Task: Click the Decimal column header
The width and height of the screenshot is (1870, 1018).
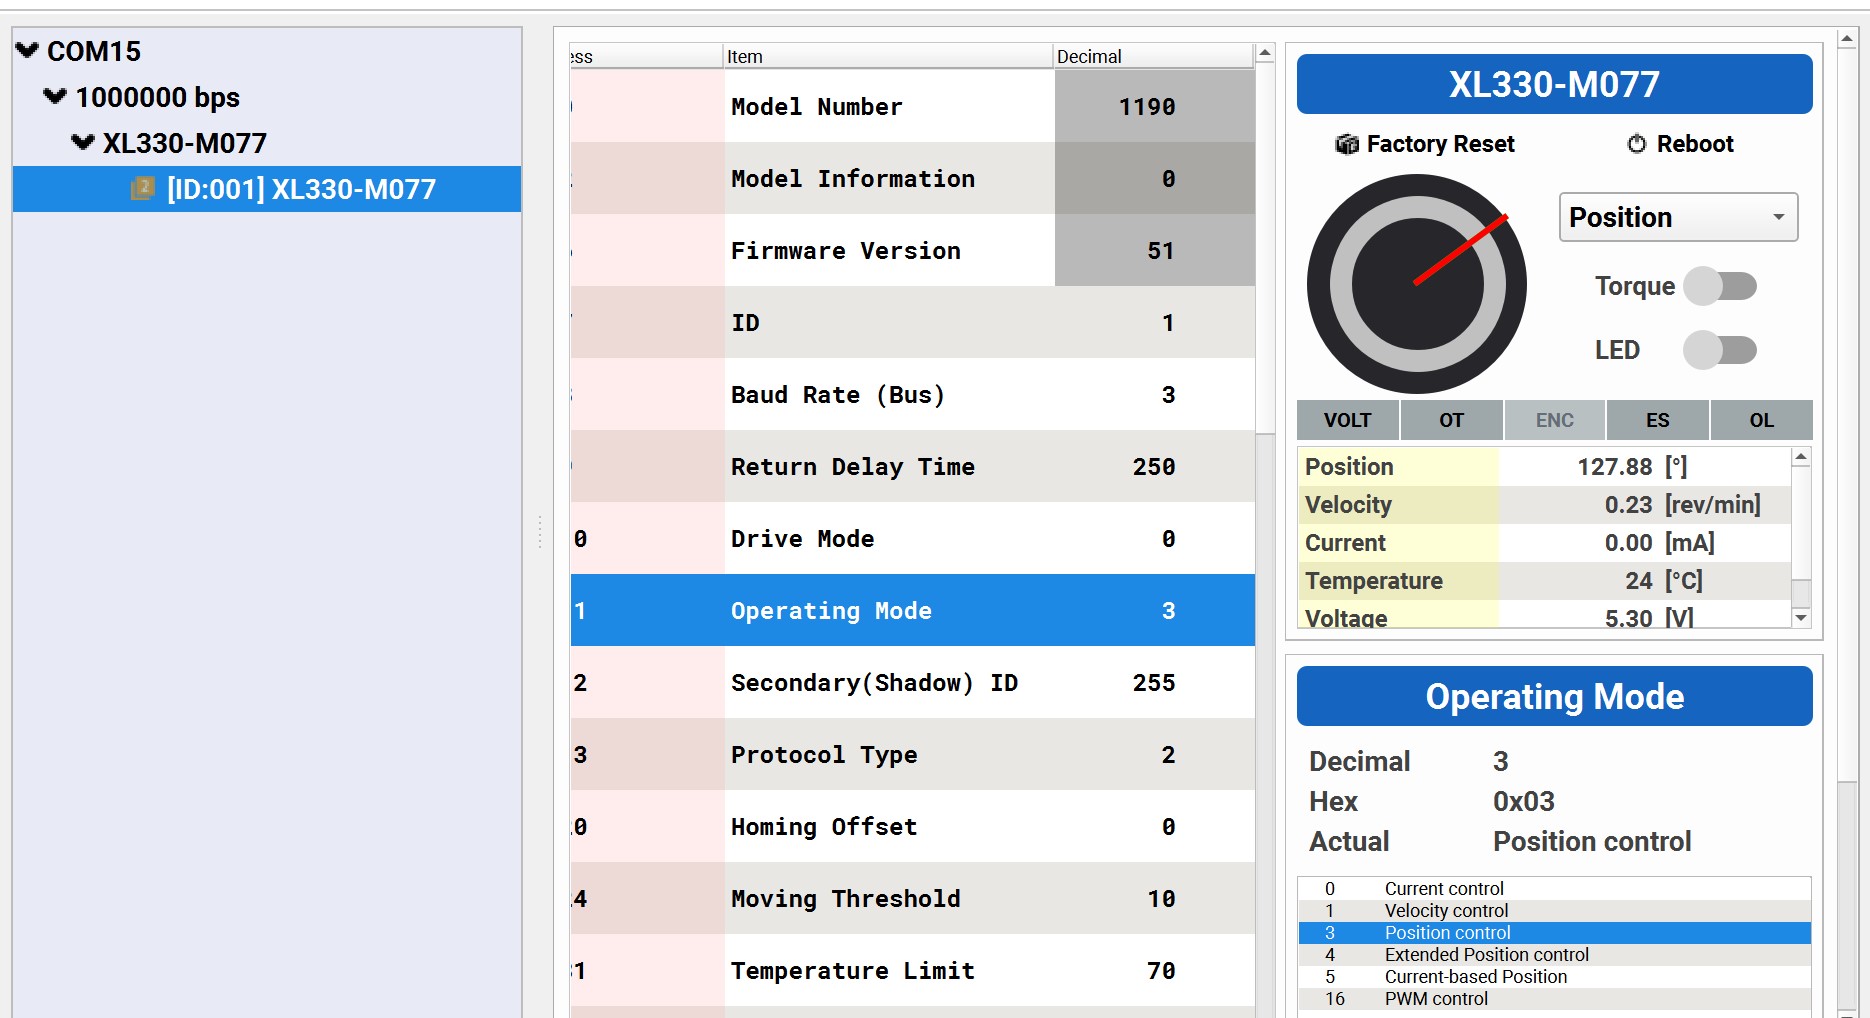Action: pyautogui.click(x=1154, y=56)
